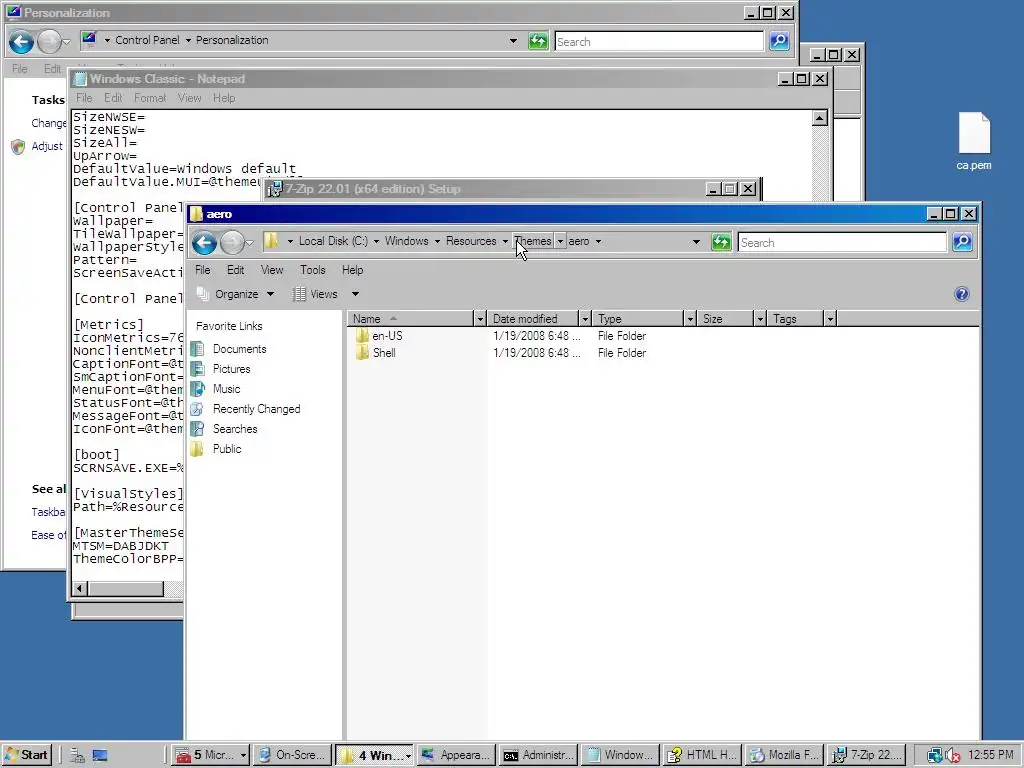
Task: Open Edit menu in aero window
Action: tap(235, 270)
